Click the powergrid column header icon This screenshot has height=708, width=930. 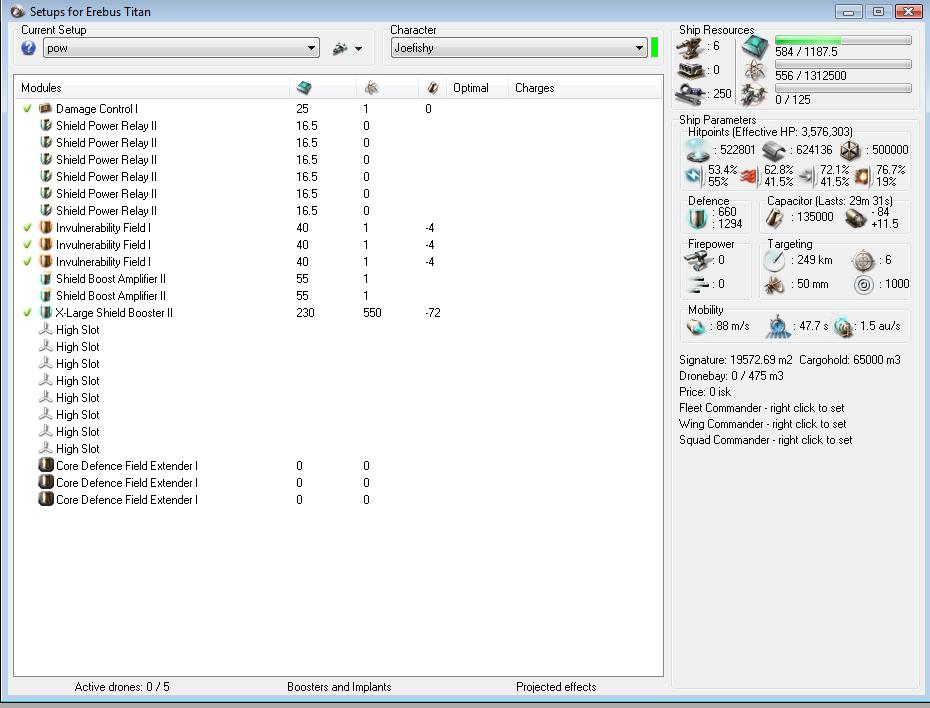(371, 88)
